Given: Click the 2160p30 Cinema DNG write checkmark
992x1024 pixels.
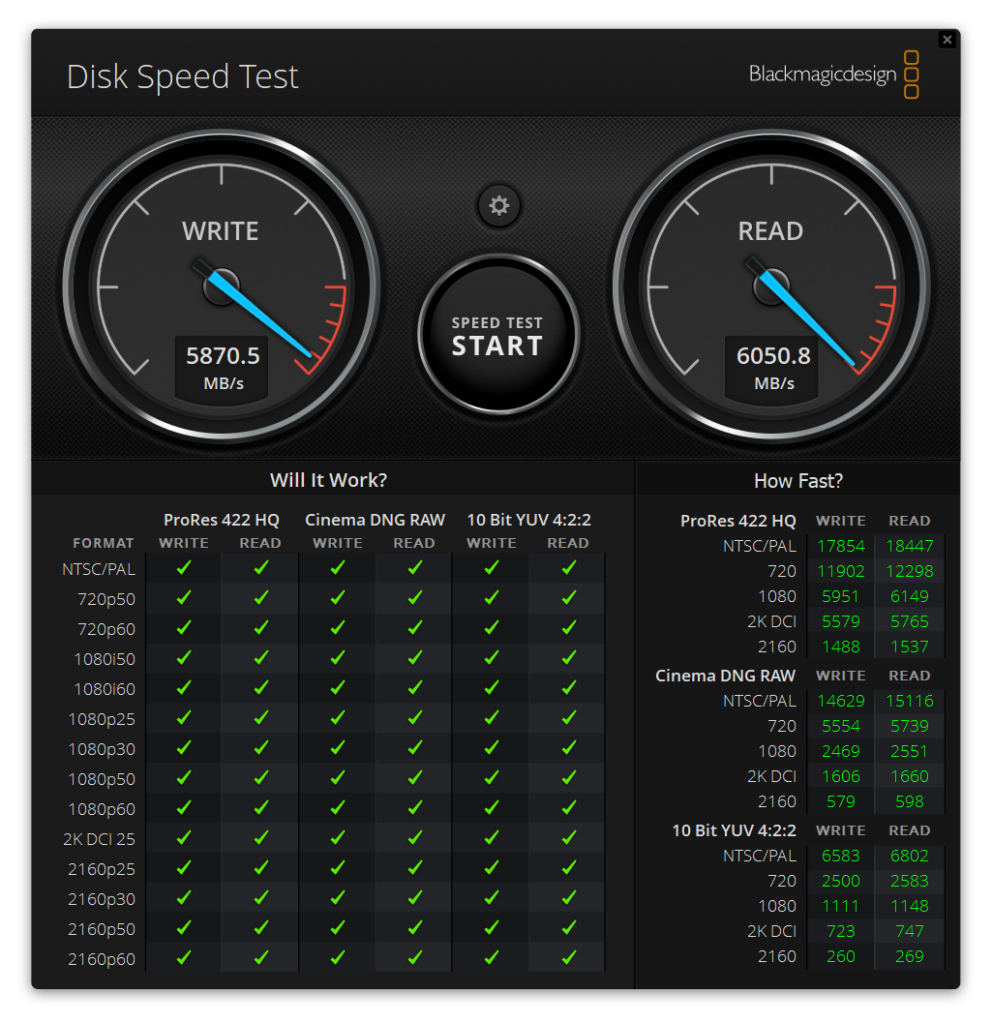Looking at the screenshot, I should coord(338,898).
